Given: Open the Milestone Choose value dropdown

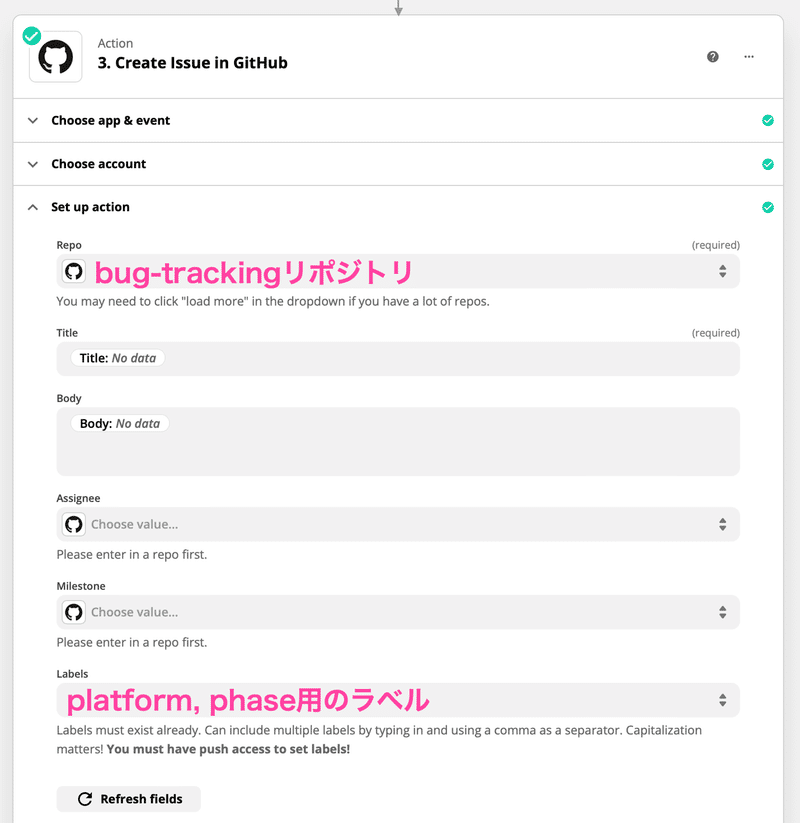Looking at the screenshot, I should coord(398,612).
